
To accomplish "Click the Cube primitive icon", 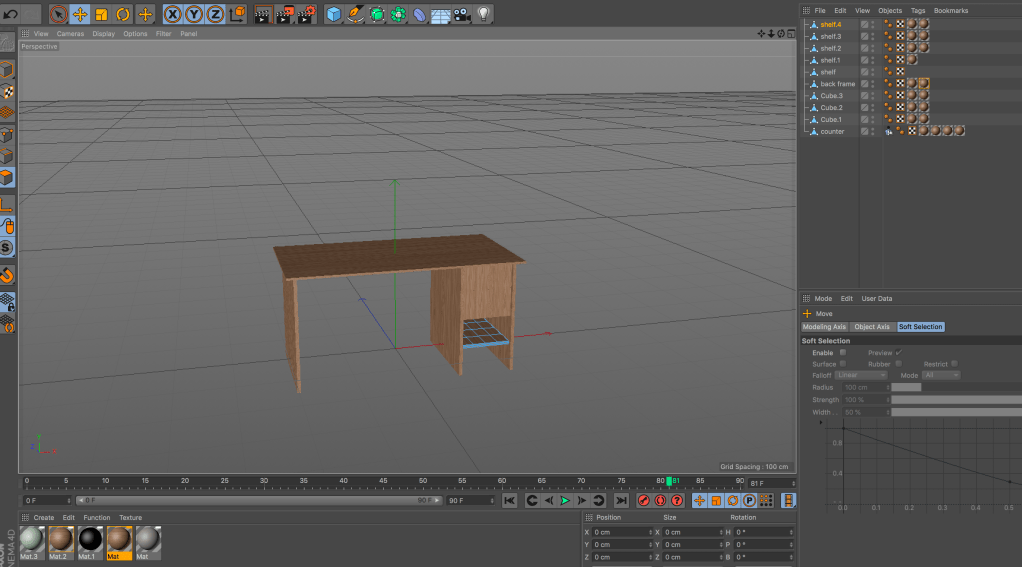I will coord(333,14).
